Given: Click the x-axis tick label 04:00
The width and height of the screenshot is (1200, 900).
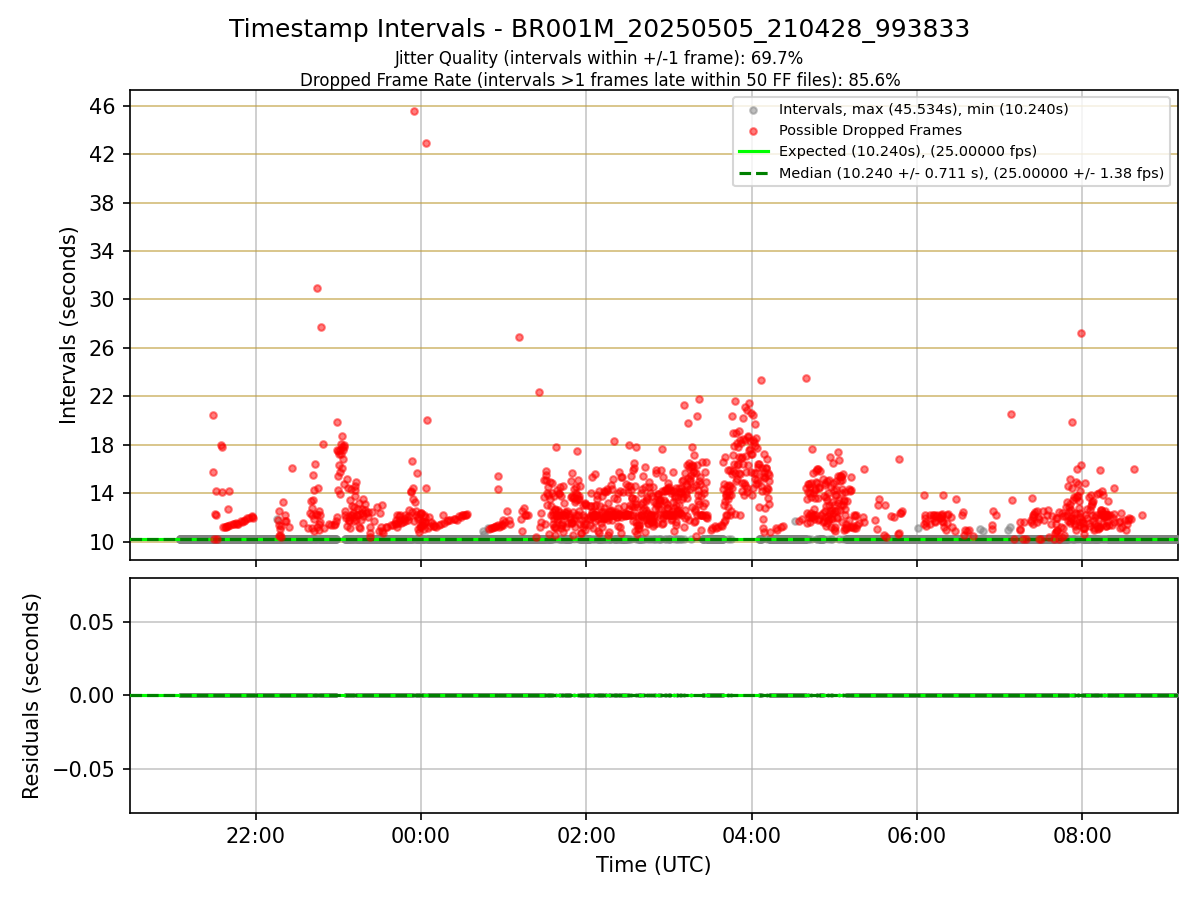Looking at the screenshot, I should click(x=751, y=836).
